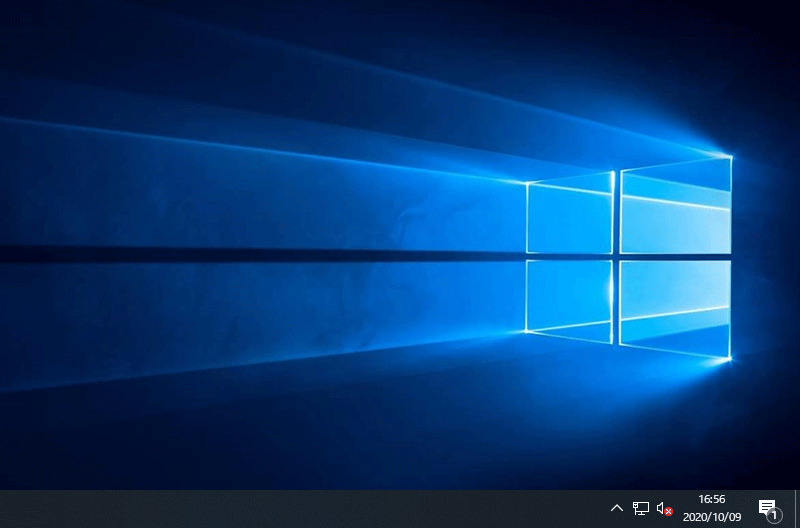Click the notification count badge showing 1
This screenshot has height=528, width=800.
point(774,515)
